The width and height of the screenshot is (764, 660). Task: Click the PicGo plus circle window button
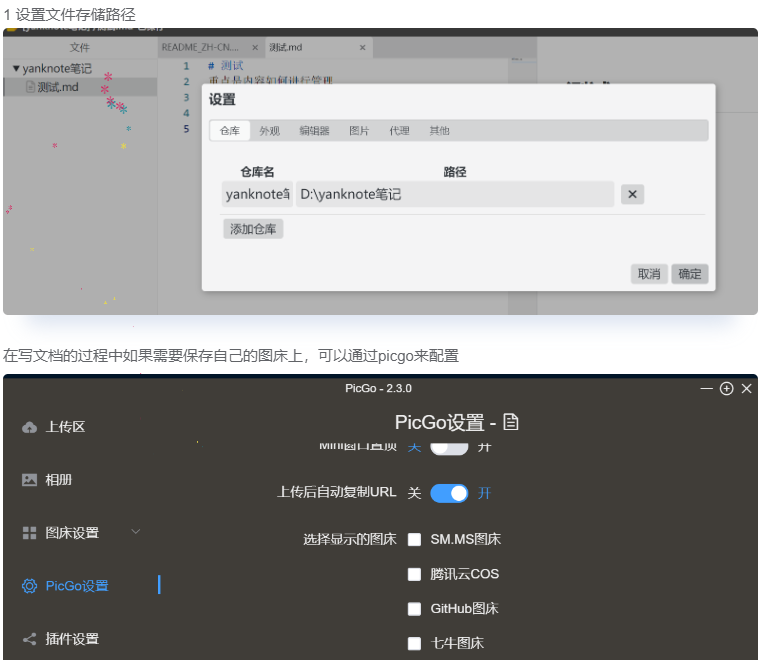point(726,389)
